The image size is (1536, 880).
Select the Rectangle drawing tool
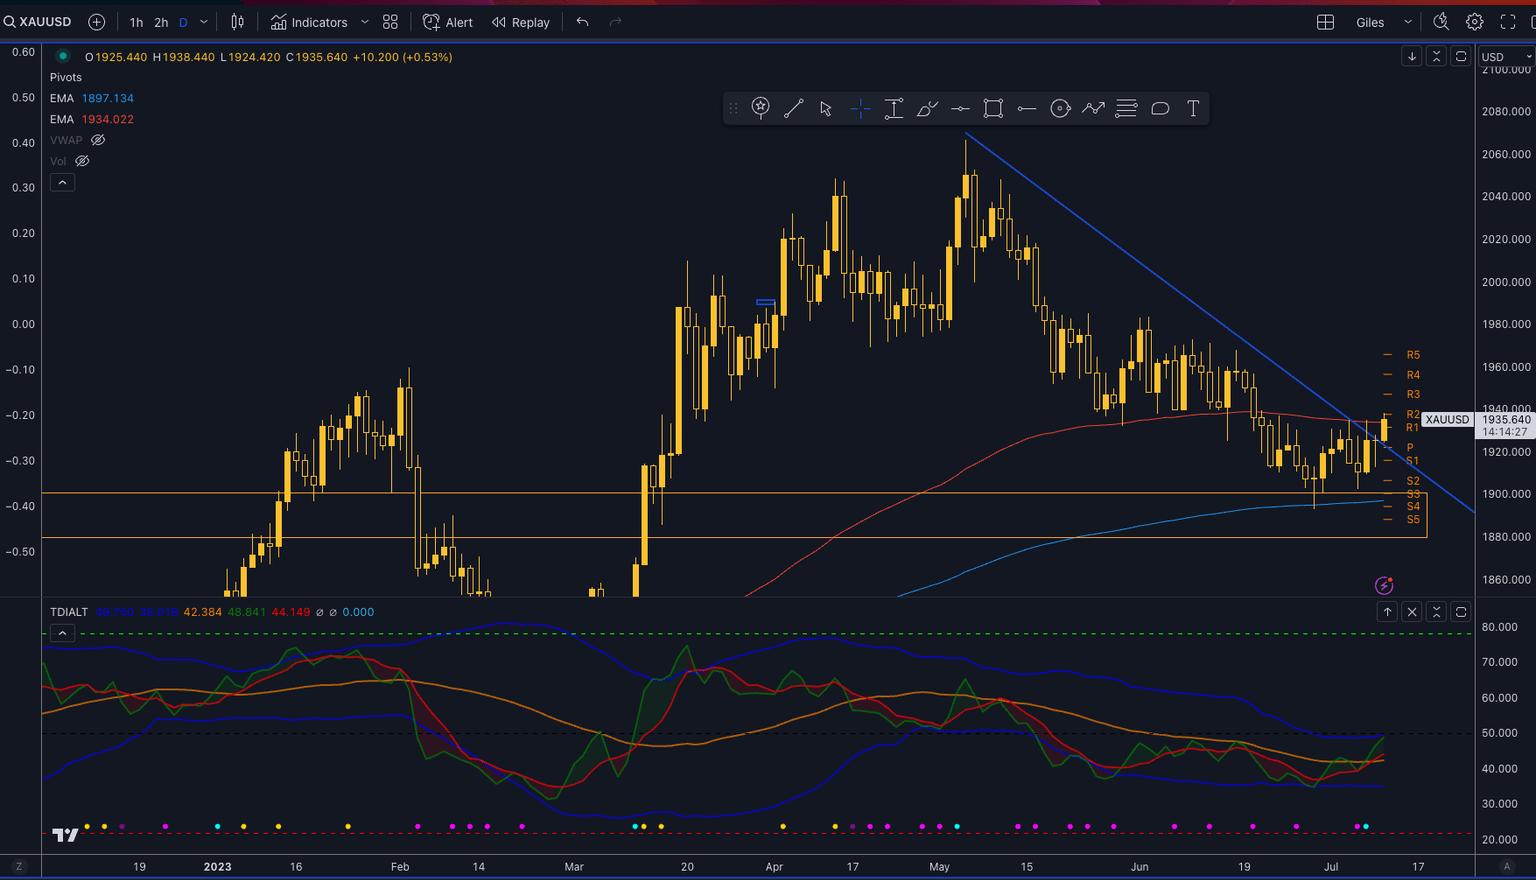pyautogui.click(x=993, y=108)
